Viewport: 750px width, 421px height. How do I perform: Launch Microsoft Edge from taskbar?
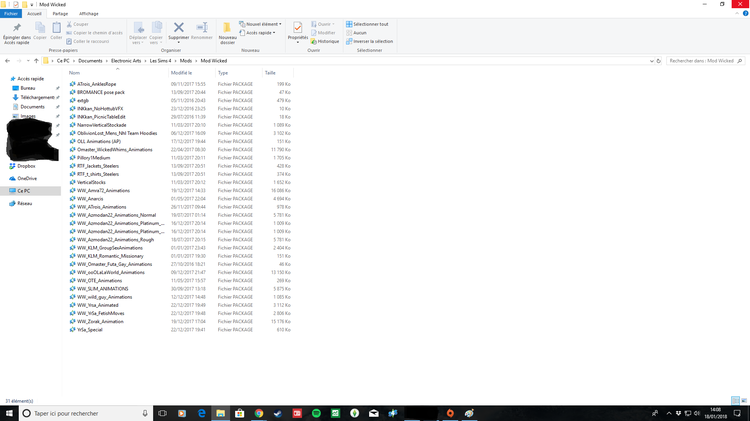[201, 413]
